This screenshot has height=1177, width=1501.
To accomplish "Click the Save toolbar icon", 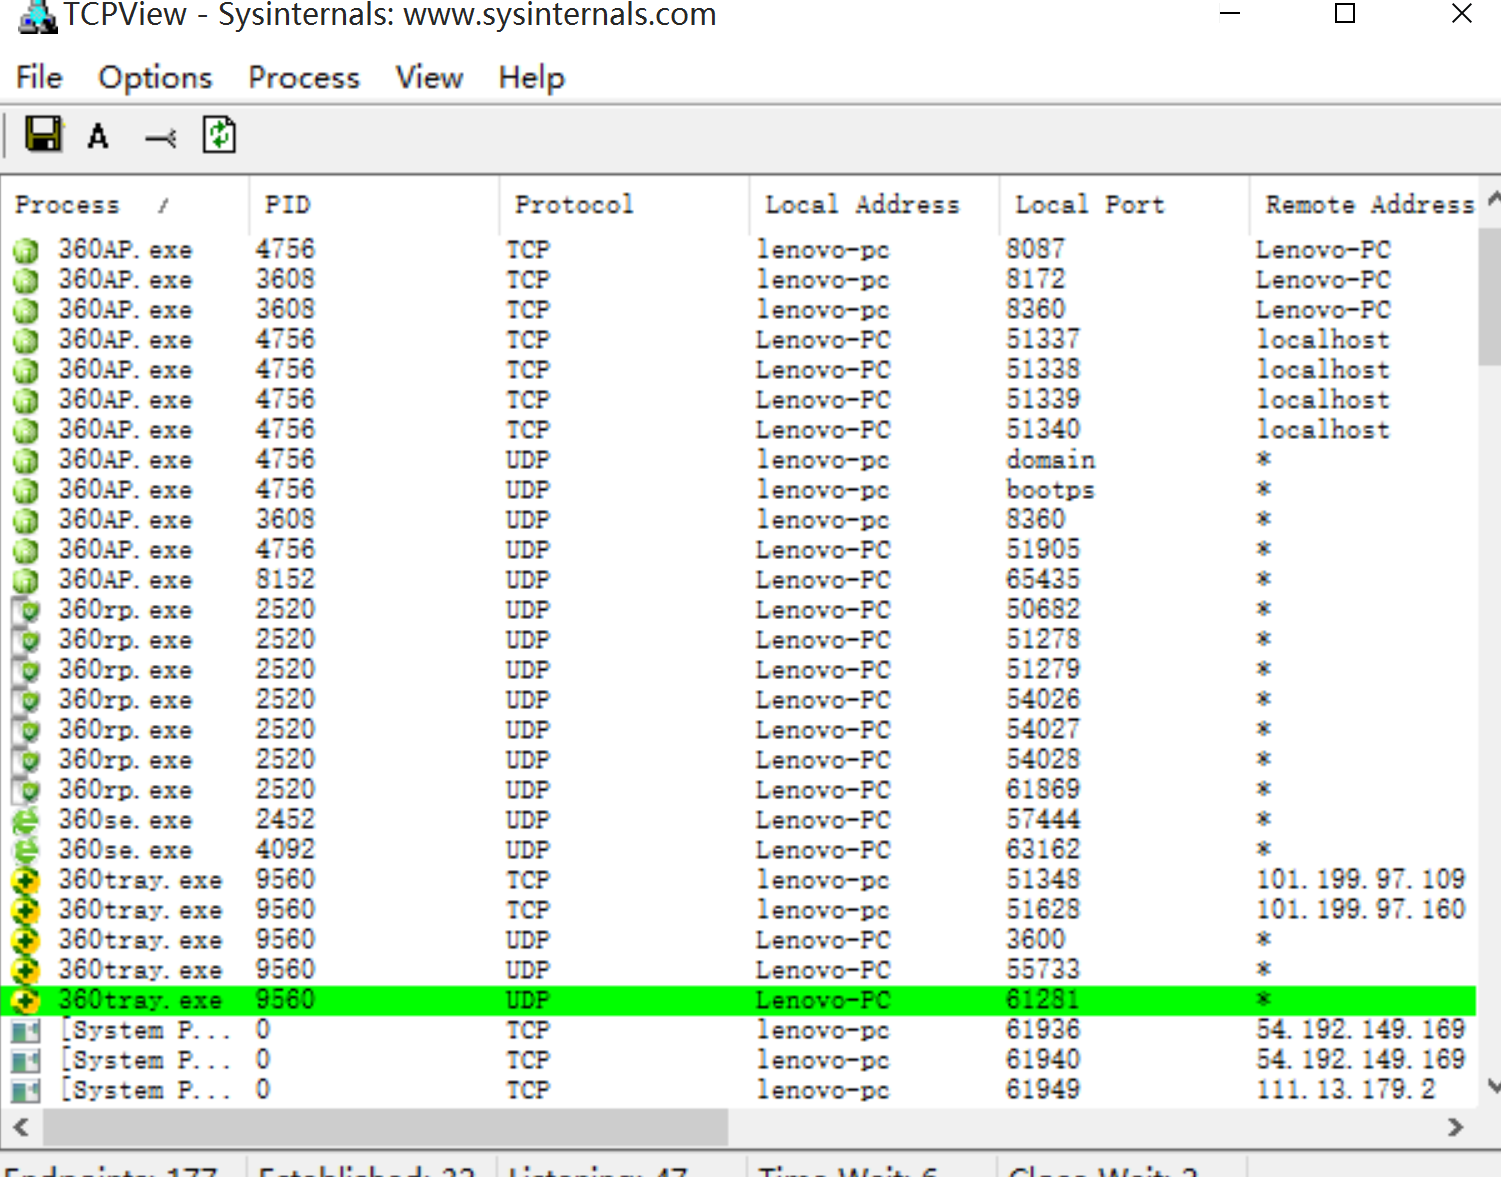I will point(43,135).
